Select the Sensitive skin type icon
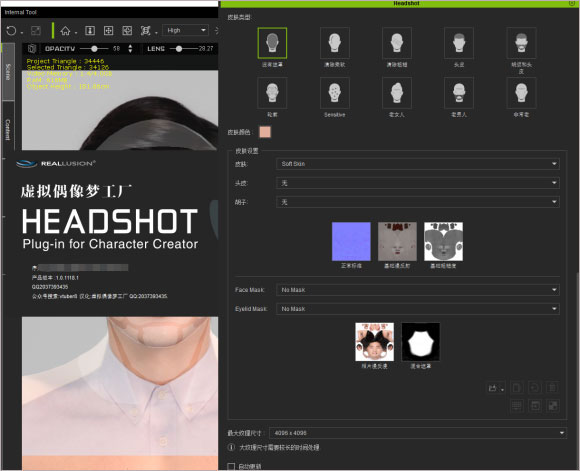 [x=334, y=93]
